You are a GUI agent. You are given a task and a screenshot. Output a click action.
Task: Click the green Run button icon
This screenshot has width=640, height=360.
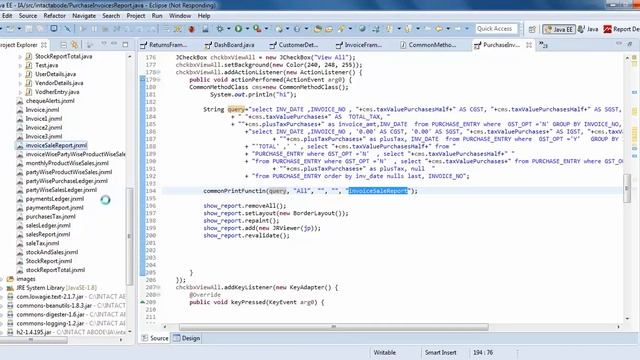238,29
